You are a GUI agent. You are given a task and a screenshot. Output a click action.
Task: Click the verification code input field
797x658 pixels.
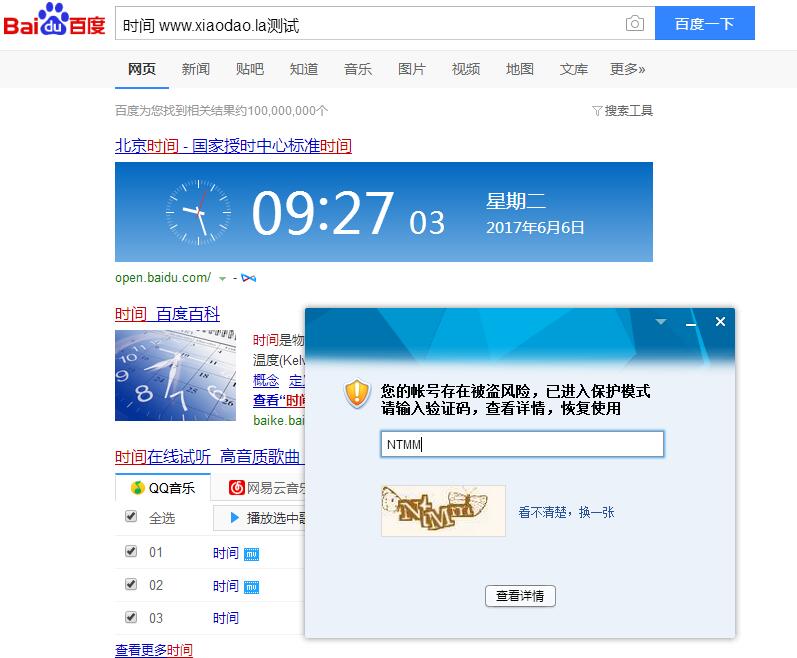coord(522,445)
